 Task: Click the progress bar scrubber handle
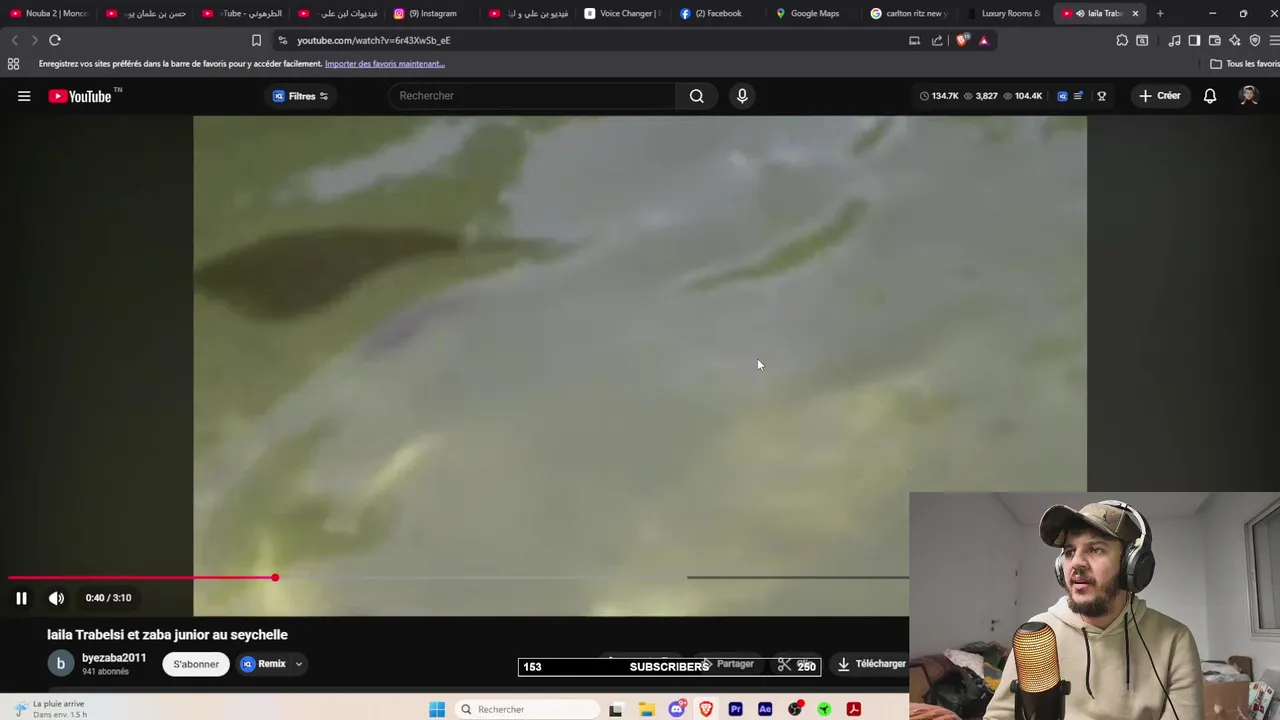(275, 577)
